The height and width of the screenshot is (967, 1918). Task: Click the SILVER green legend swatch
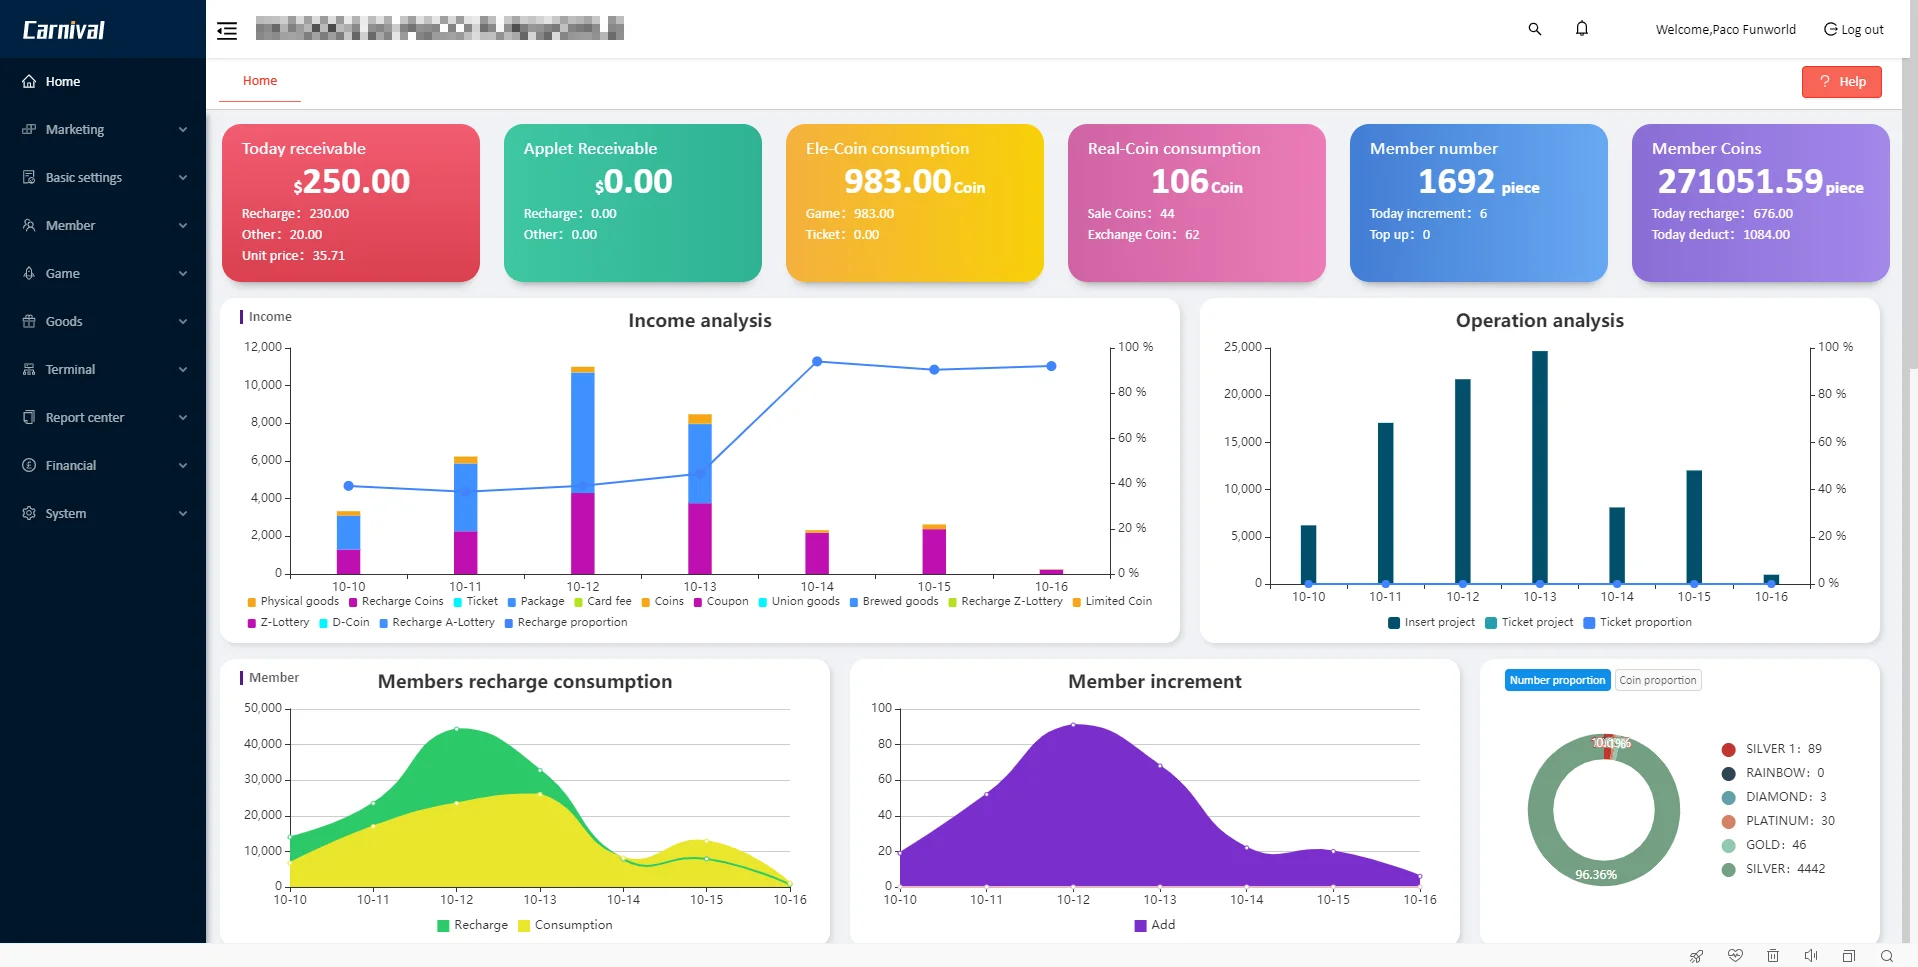1728,870
